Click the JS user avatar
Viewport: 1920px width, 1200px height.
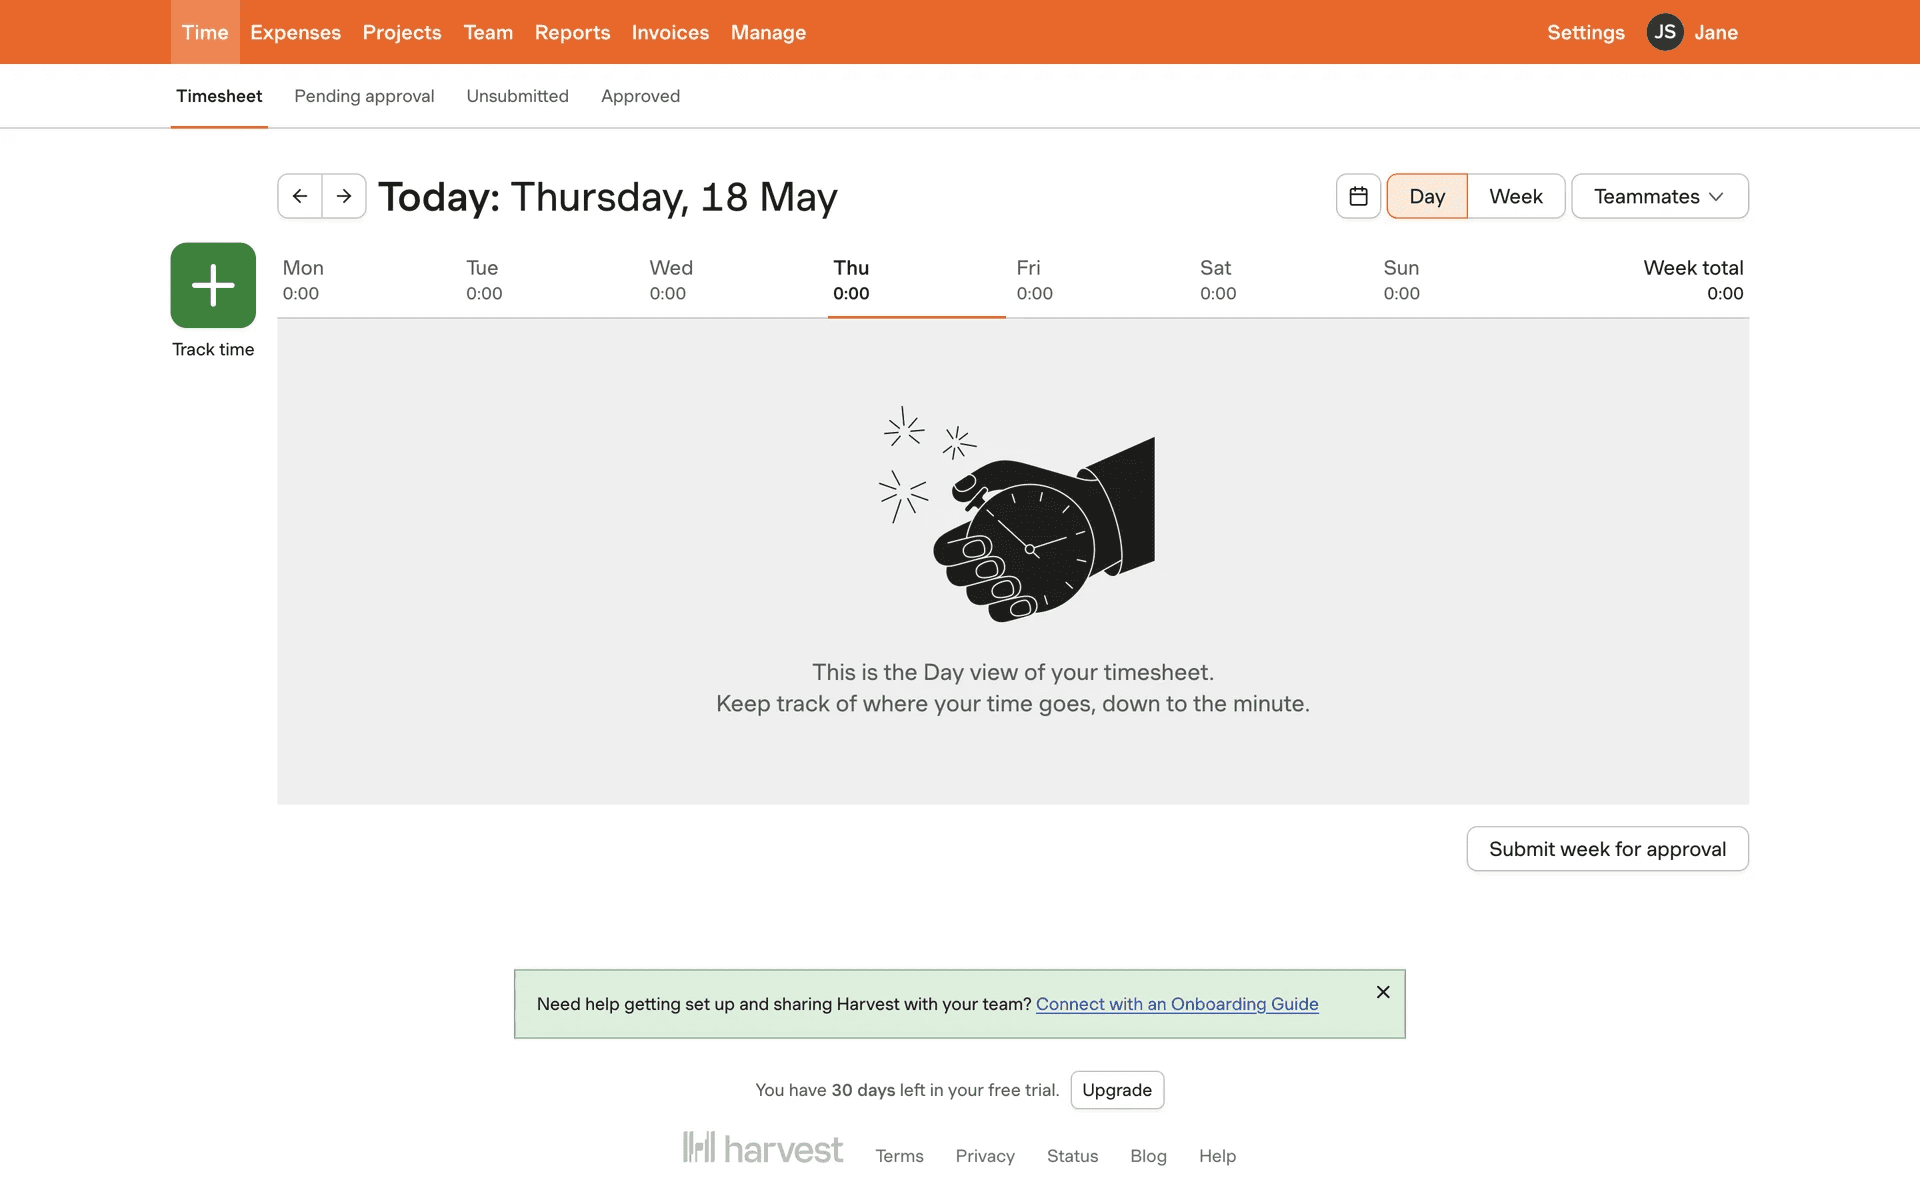click(x=1664, y=32)
